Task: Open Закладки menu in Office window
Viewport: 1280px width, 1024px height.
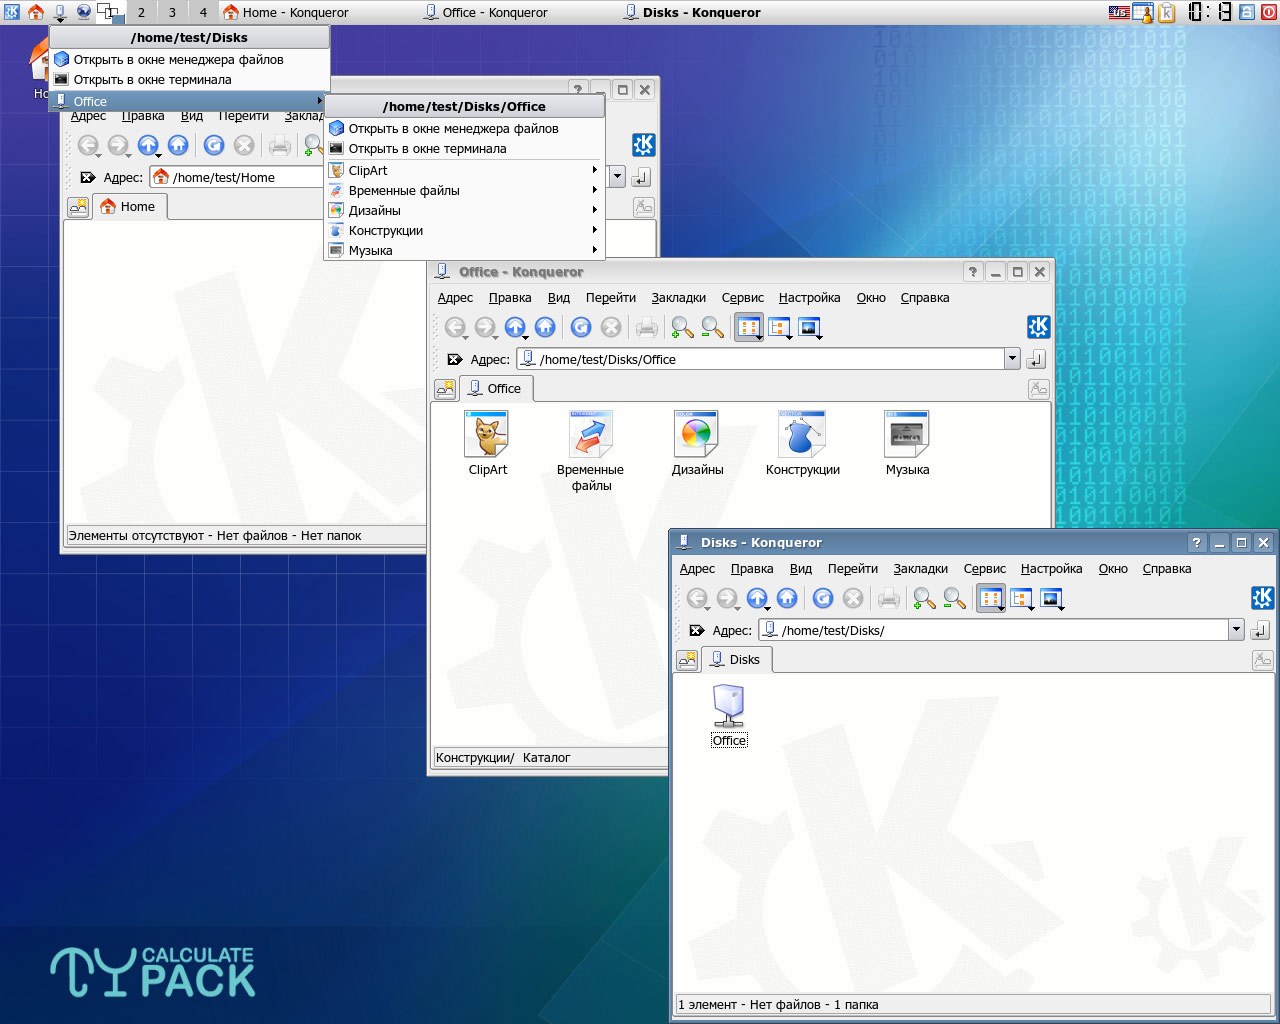Action: coord(678,297)
